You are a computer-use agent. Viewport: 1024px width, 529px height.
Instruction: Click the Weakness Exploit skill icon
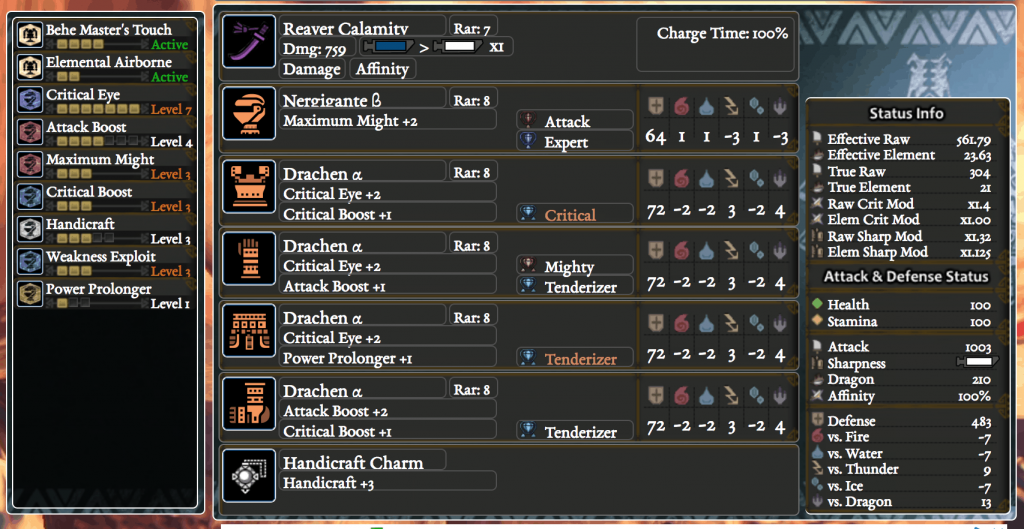coord(30,262)
